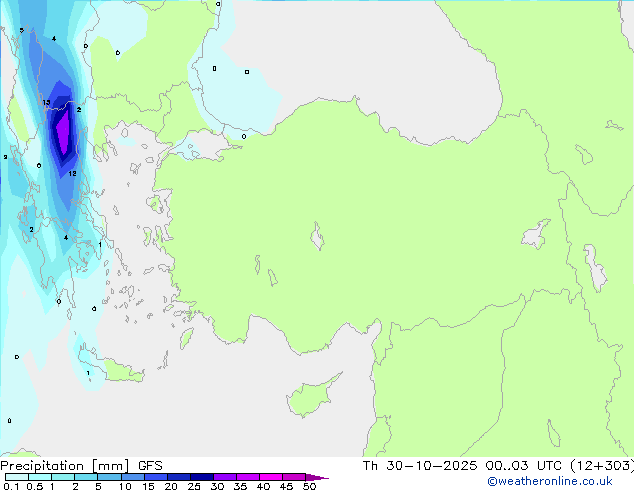Click the "Precipitation [mm]" title text
634x490 pixels.
[65, 466]
